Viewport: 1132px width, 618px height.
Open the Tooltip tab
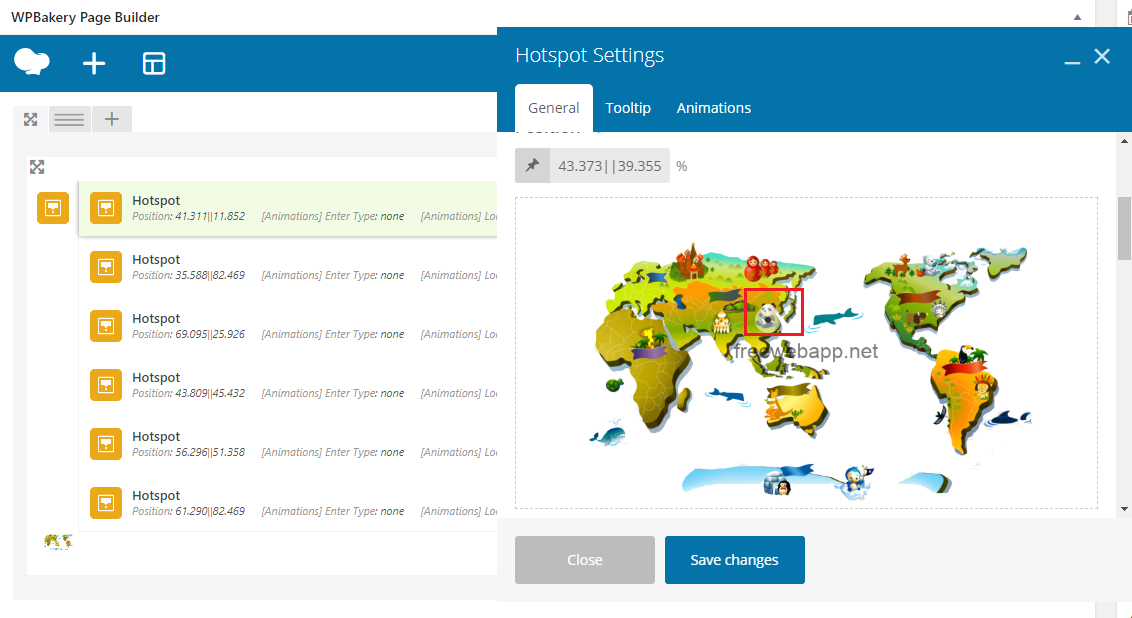(x=628, y=108)
